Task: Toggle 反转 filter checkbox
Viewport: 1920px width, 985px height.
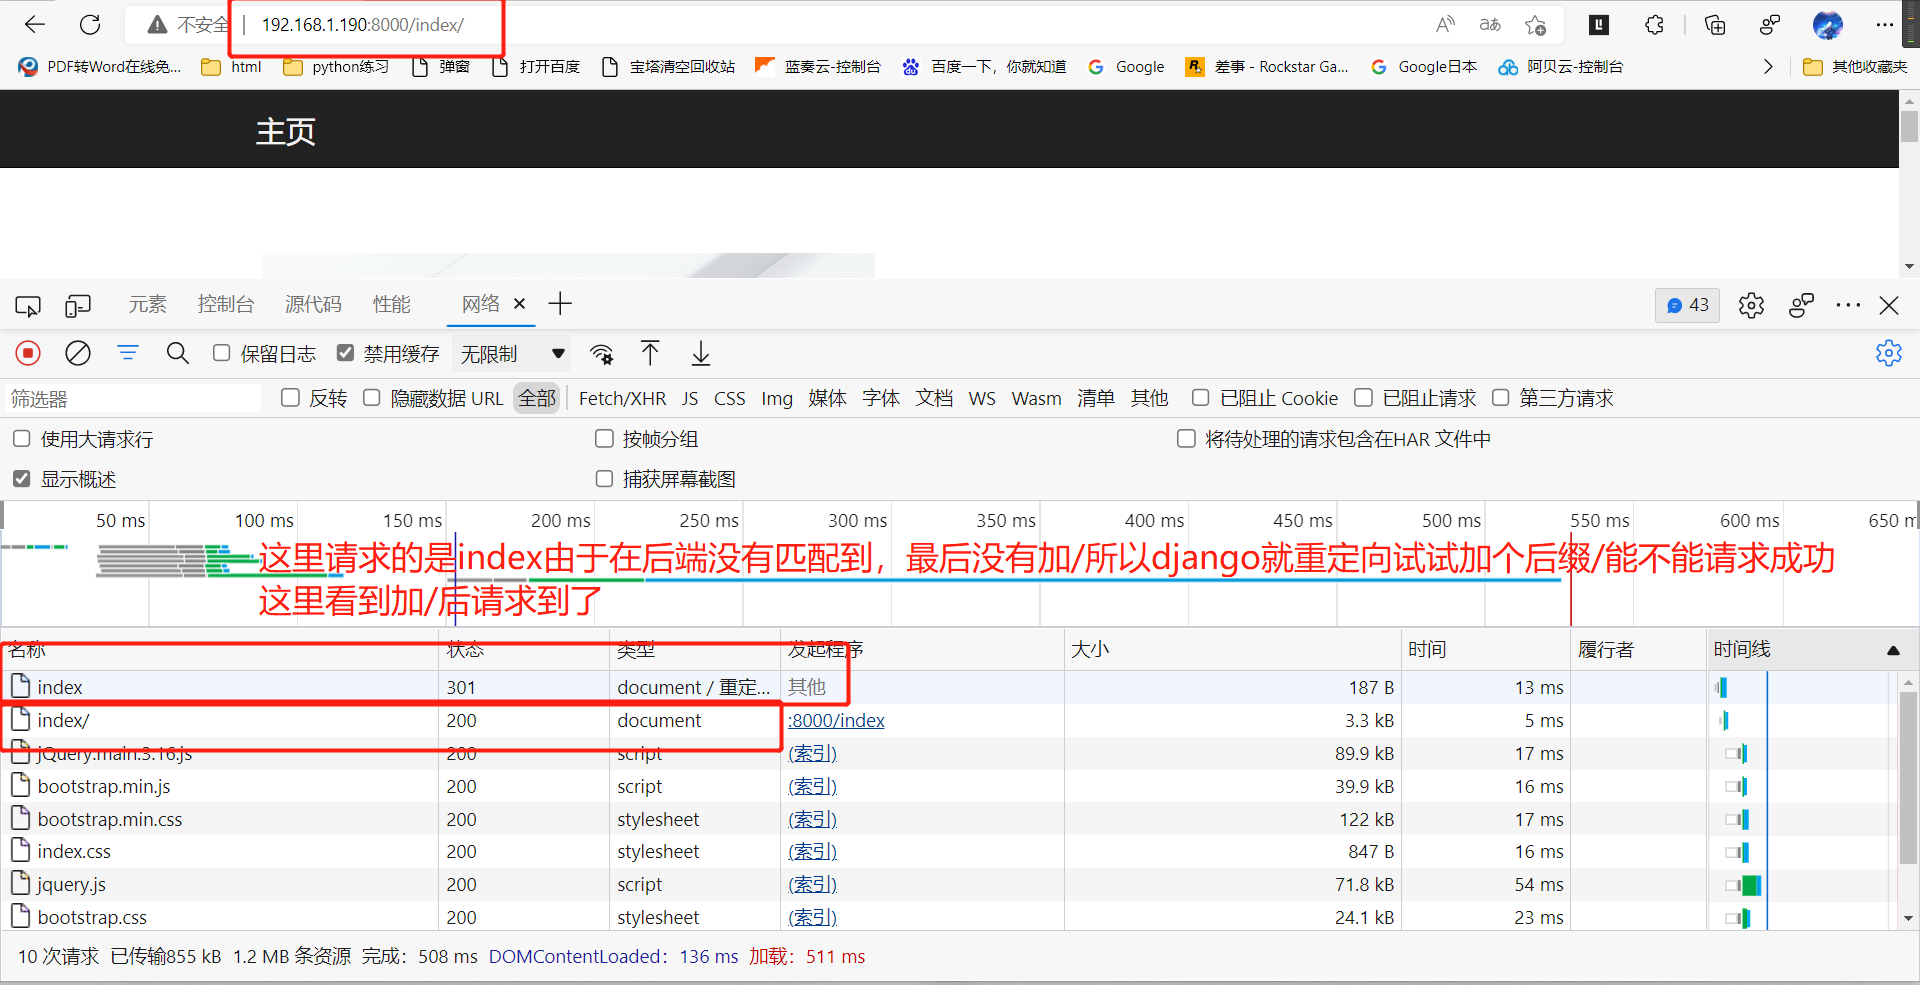Action: (x=290, y=397)
